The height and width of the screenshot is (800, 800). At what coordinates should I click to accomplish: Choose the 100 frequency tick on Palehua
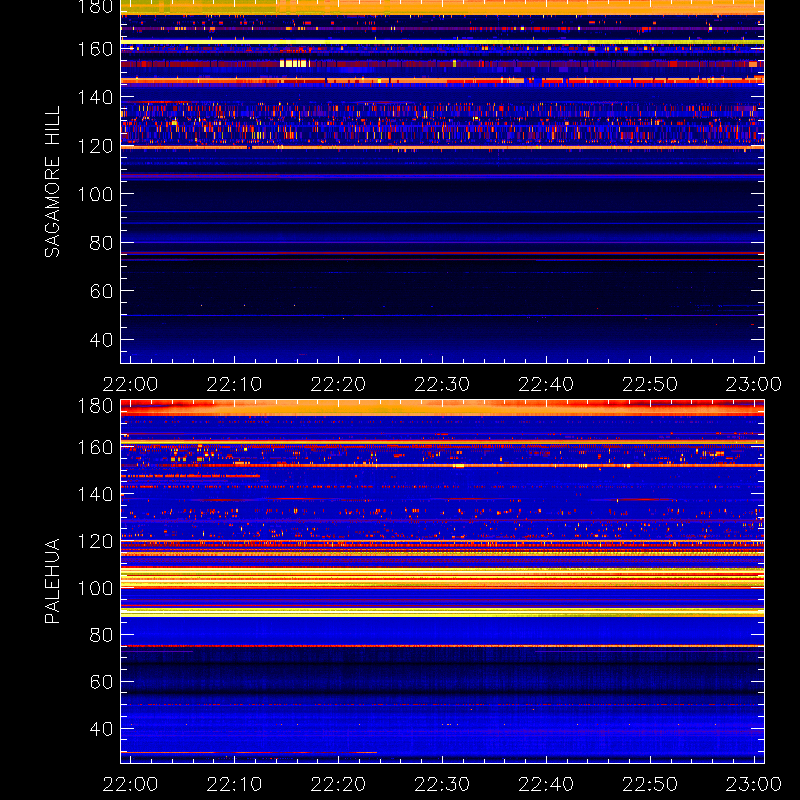(x=95, y=588)
